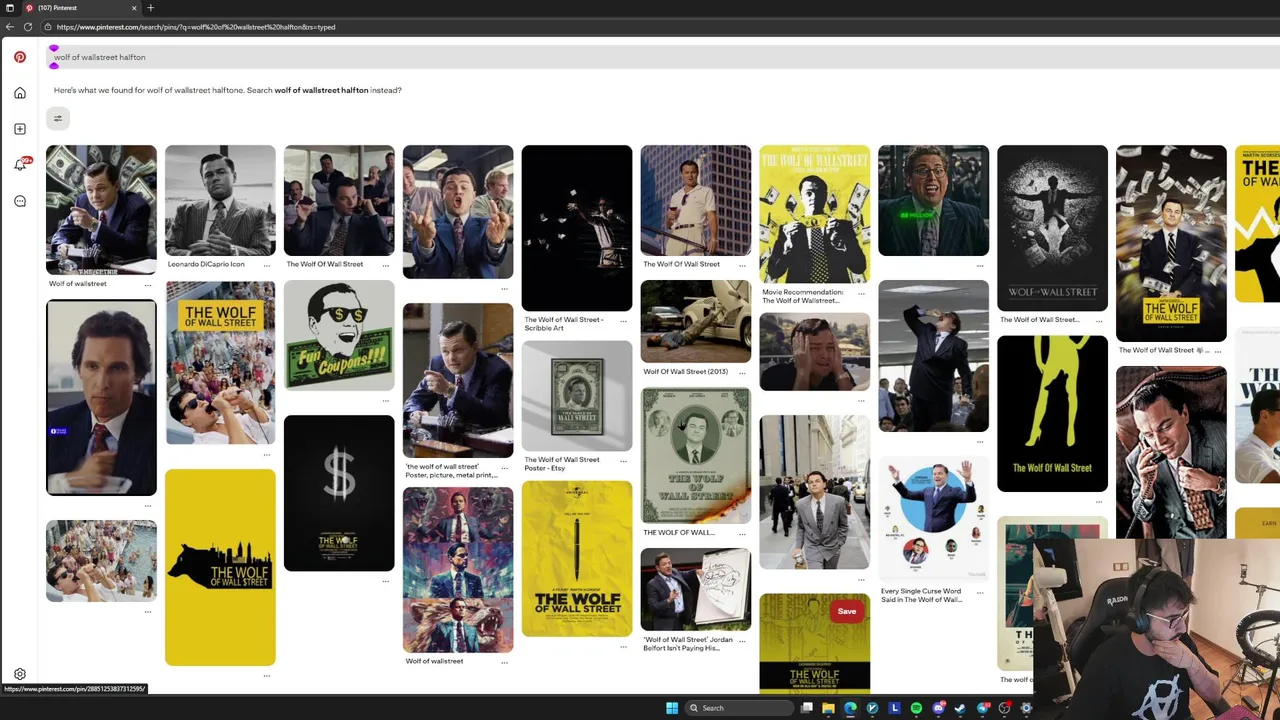The image size is (1280, 720).
Task: Go back with the browser back arrow
Action: [x=10, y=27]
